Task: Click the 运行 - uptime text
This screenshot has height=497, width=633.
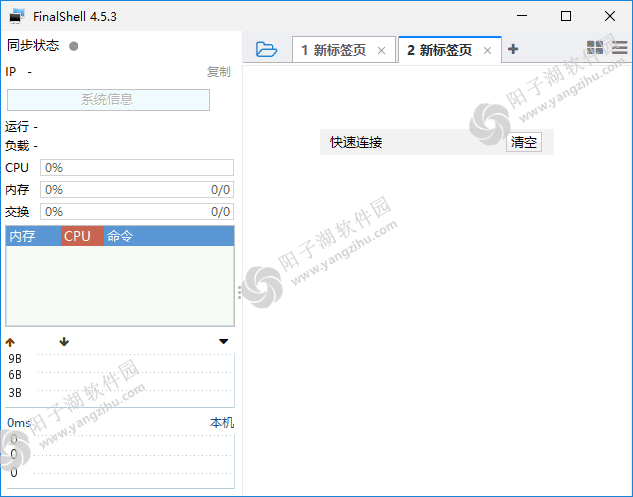Action: click(21, 127)
